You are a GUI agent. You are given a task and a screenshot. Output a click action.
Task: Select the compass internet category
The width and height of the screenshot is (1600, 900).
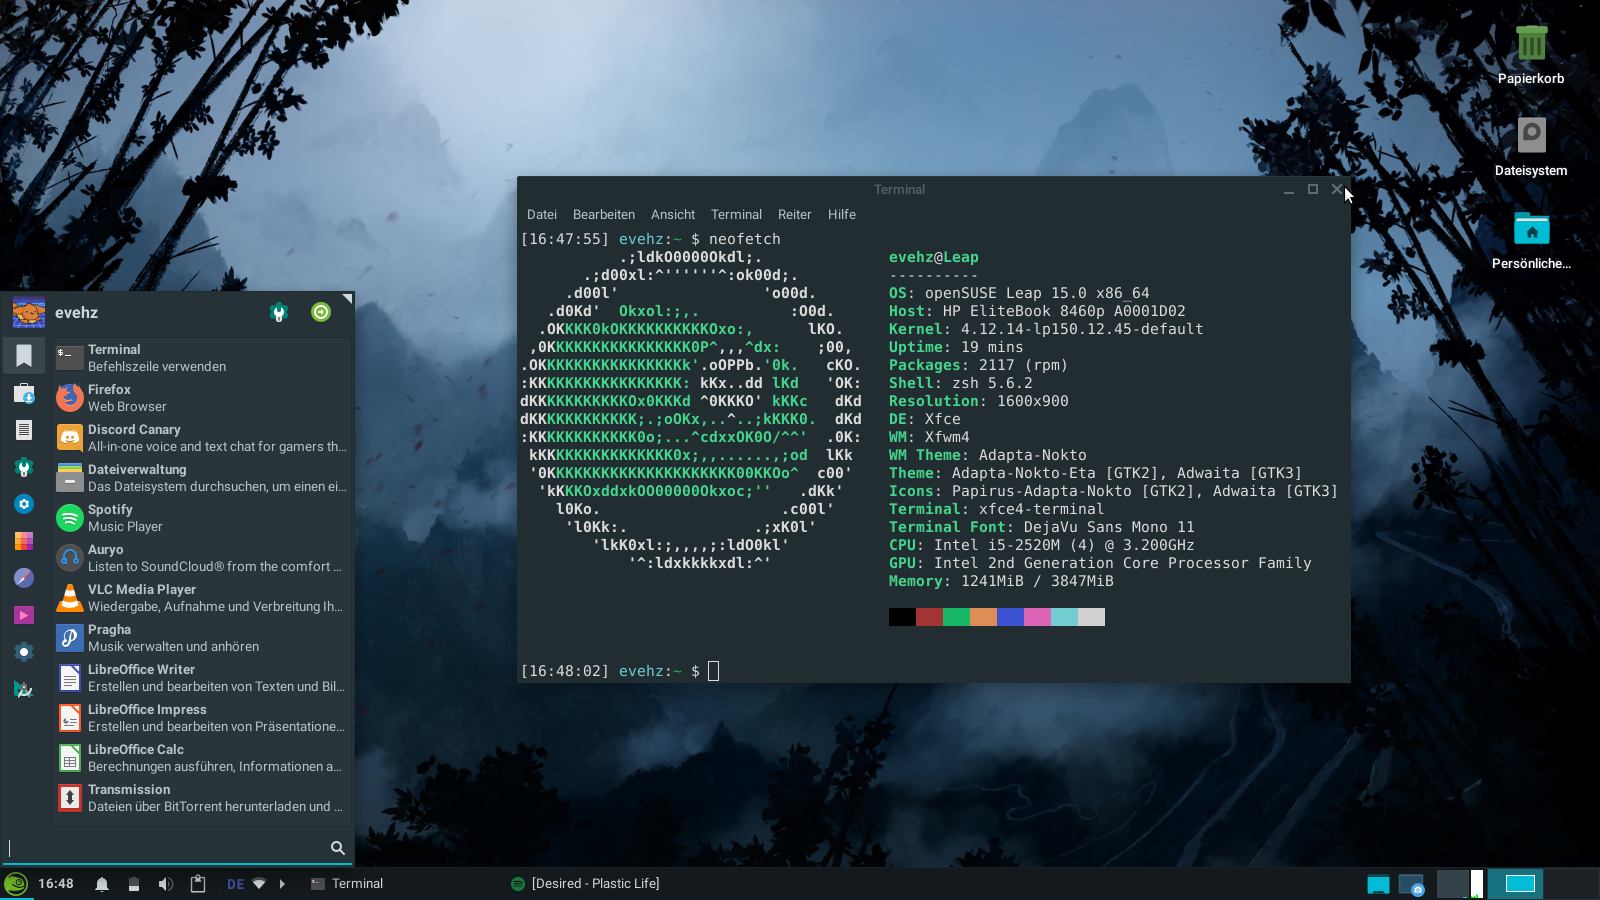24,578
